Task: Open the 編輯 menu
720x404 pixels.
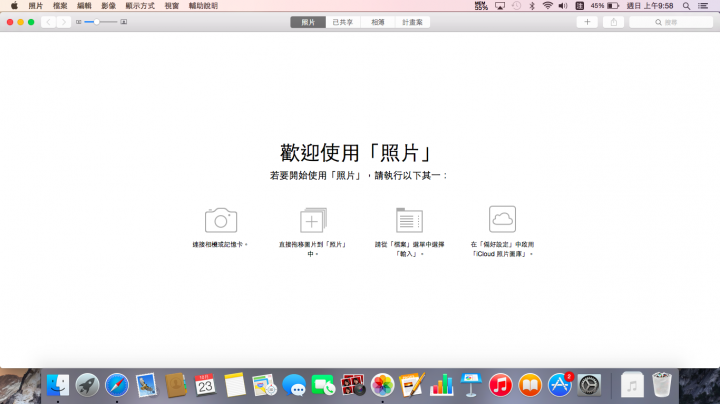Action: pos(84,6)
